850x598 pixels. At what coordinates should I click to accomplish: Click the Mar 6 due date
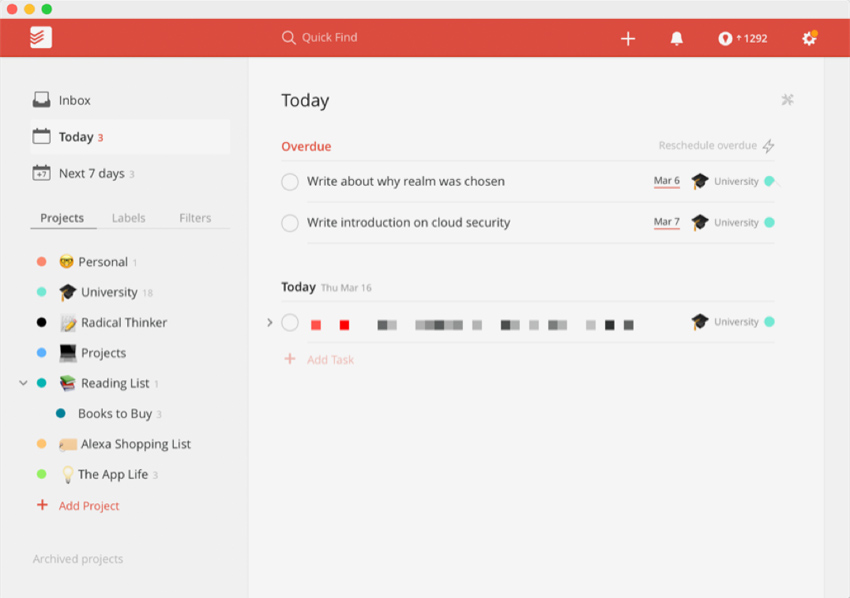click(666, 181)
